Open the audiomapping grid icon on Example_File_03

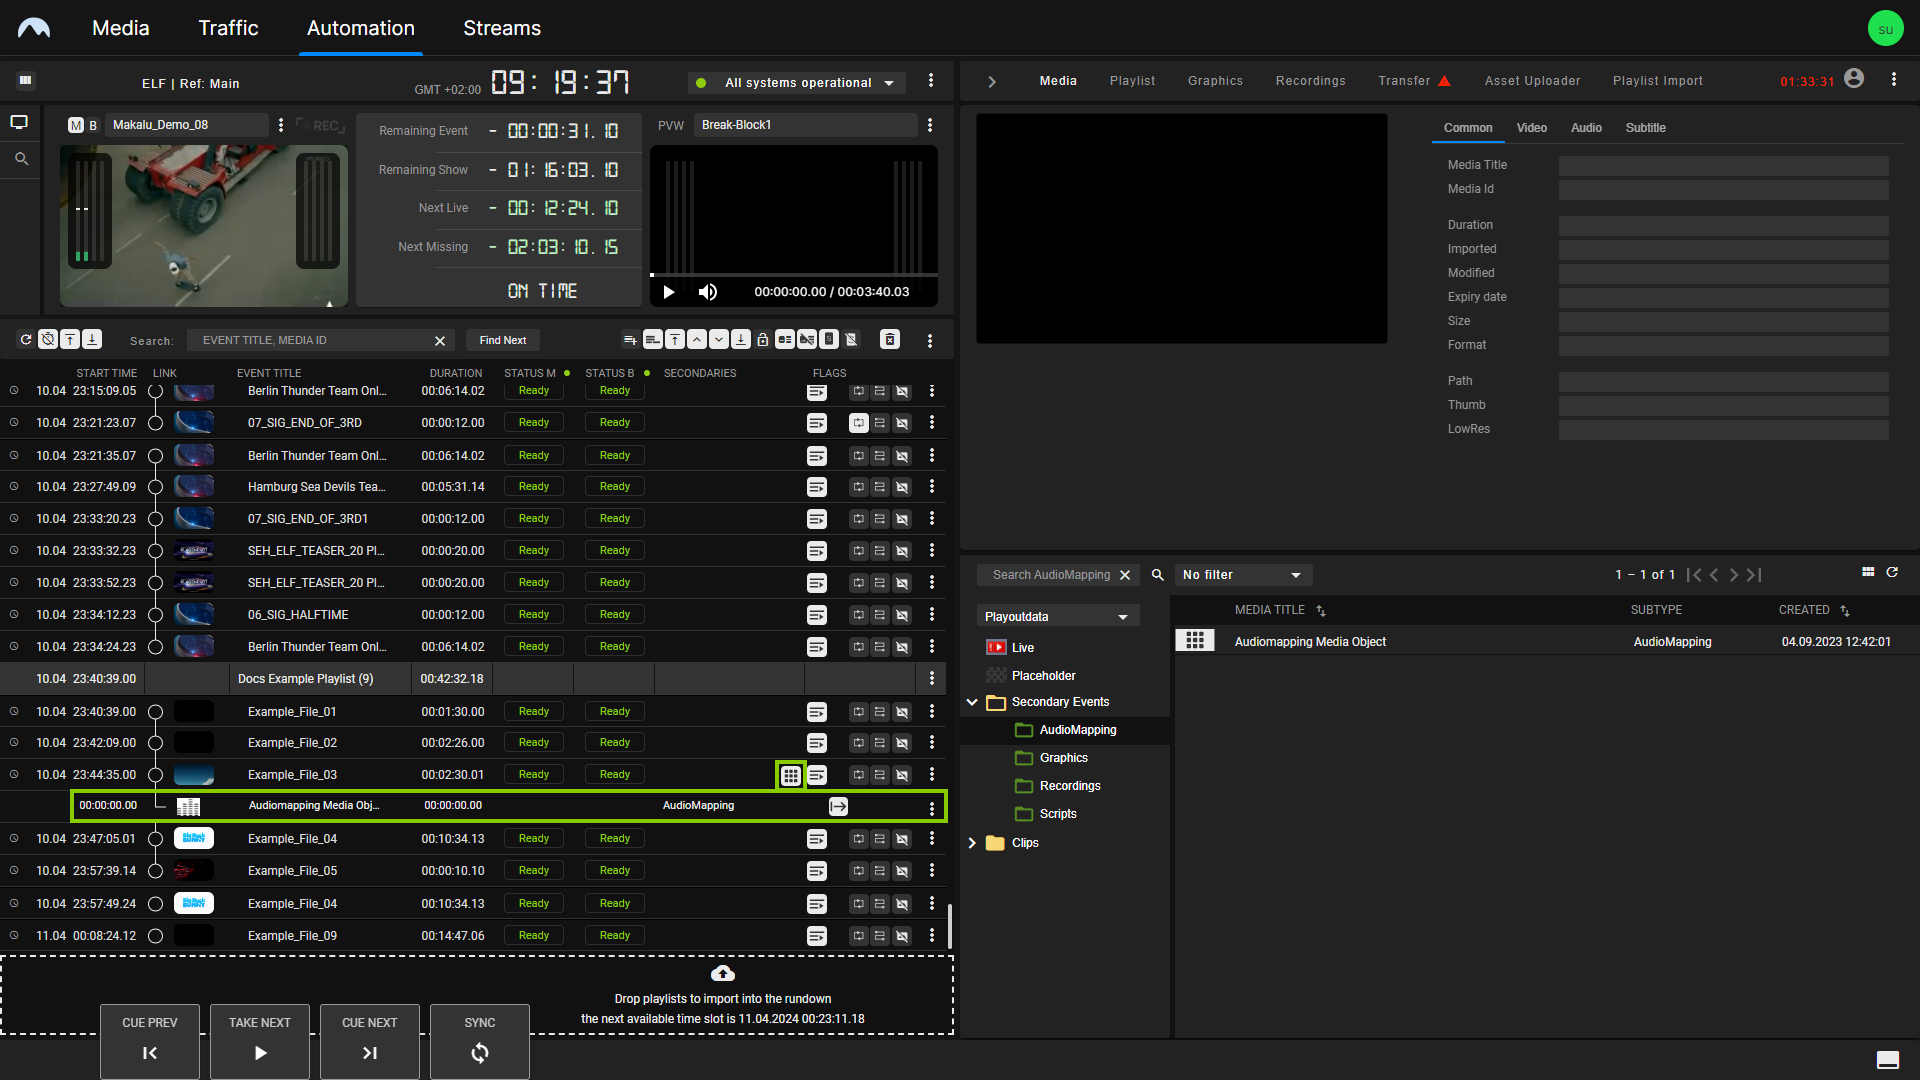tap(791, 775)
